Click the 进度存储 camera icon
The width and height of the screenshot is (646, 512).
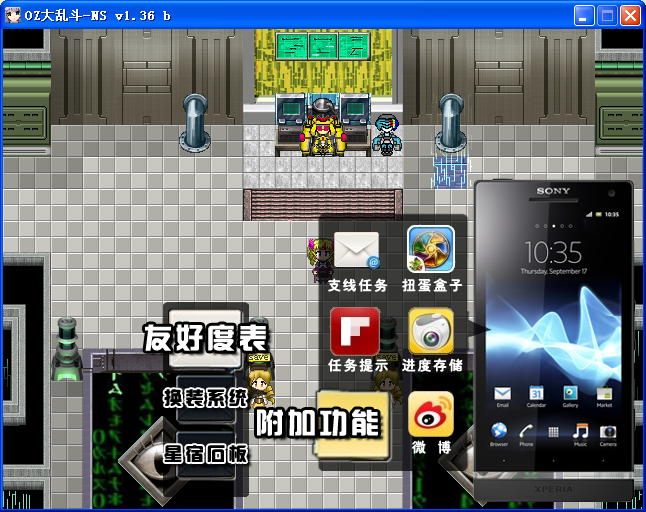(431, 331)
